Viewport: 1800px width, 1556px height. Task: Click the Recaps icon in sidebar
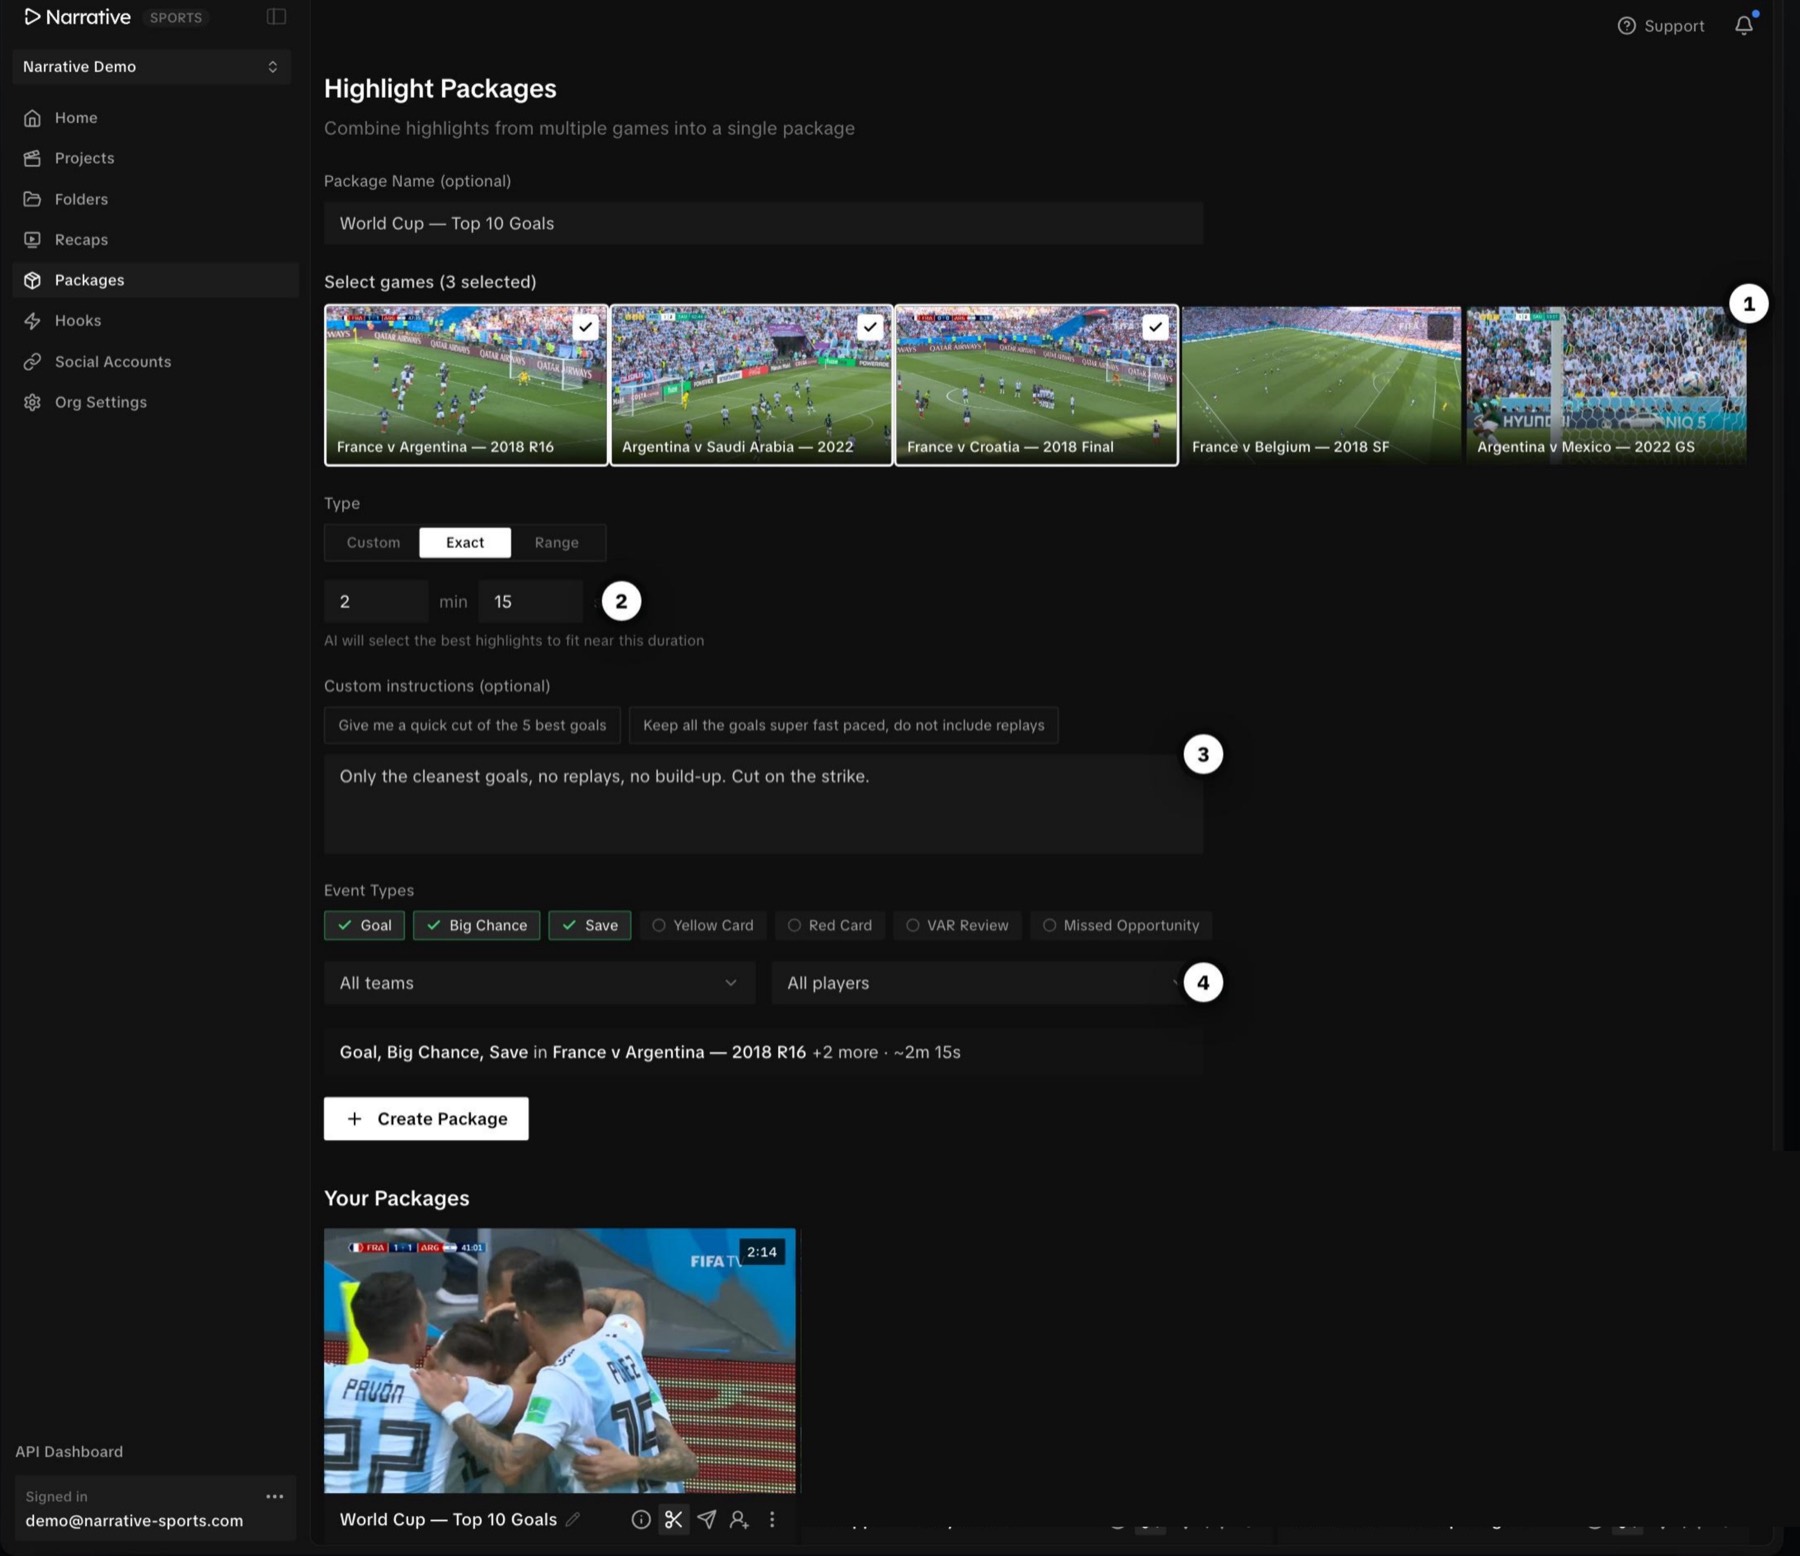click(x=32, y=240)
